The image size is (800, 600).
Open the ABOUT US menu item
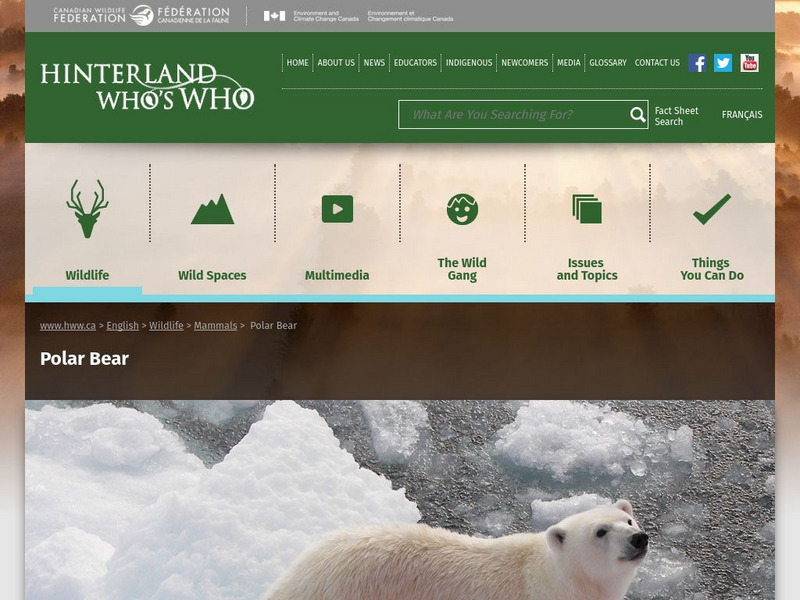point(335,62)
